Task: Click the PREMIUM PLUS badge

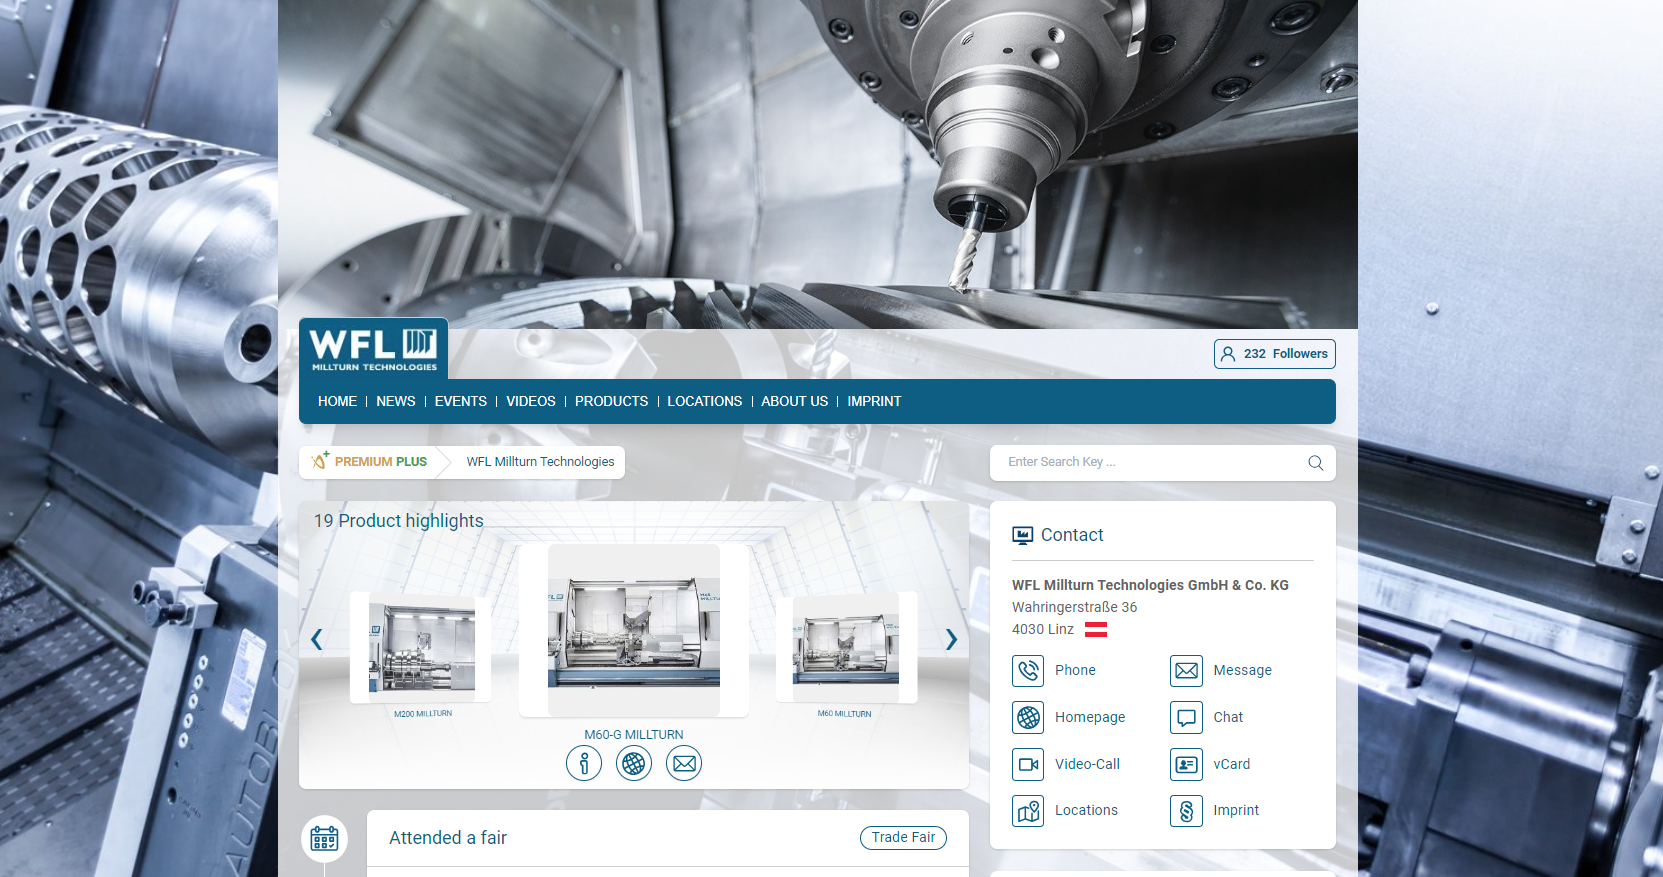Action: pyautogui.click(x=370, y=462)
